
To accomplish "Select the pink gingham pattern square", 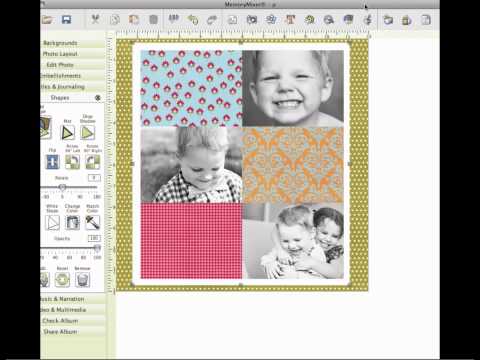I will tap(191, 241).
